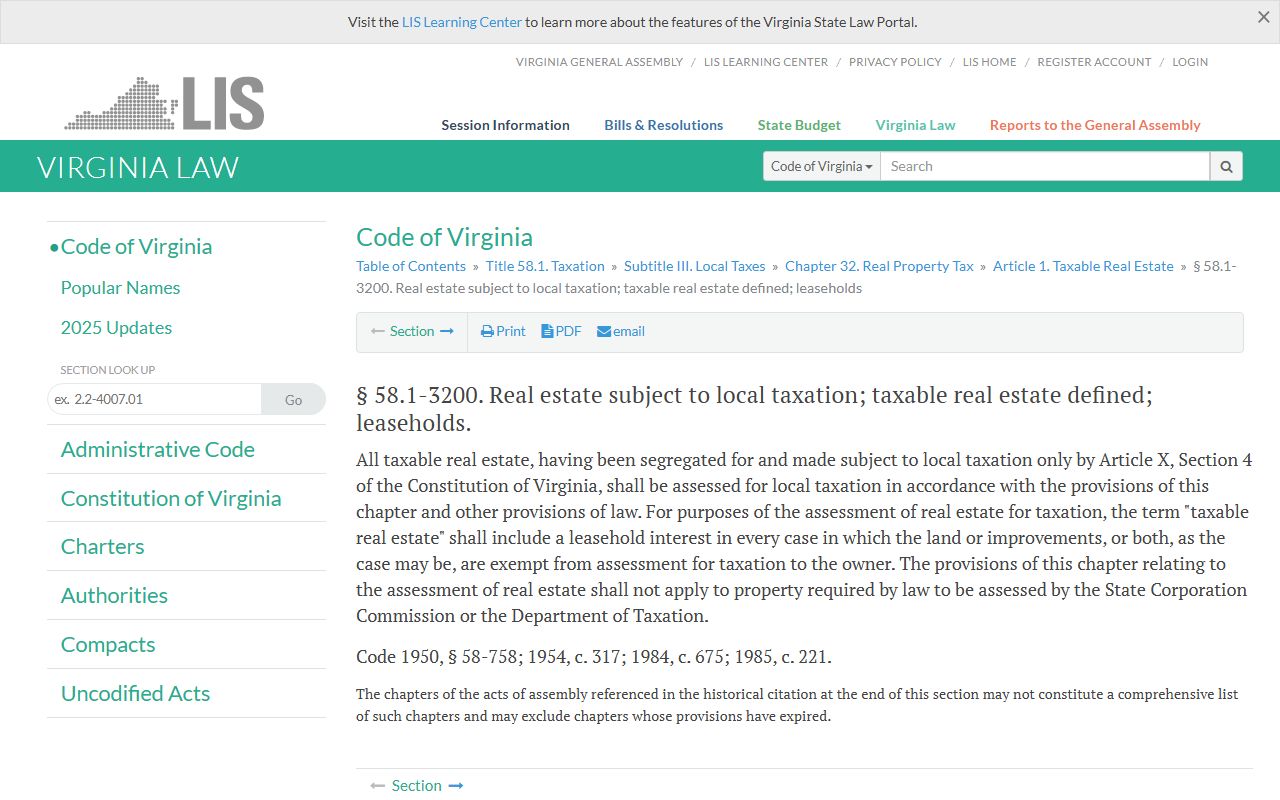The height and width of the screenshot is (800, 1280).
Task: Open Privacy Policy link
Action: 895,62
